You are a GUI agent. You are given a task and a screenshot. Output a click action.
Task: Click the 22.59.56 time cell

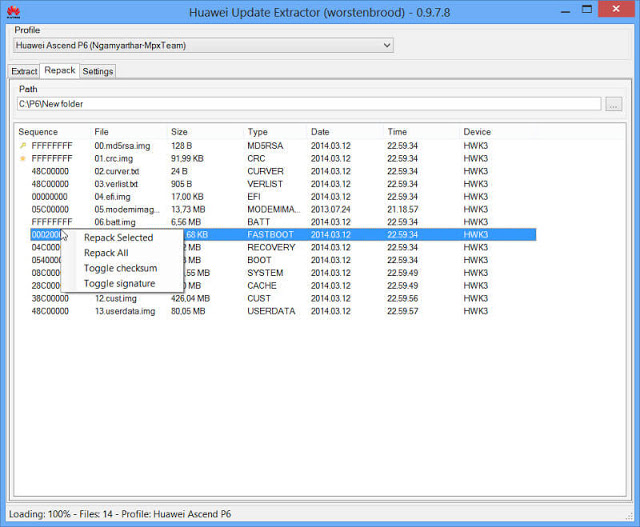402,298
